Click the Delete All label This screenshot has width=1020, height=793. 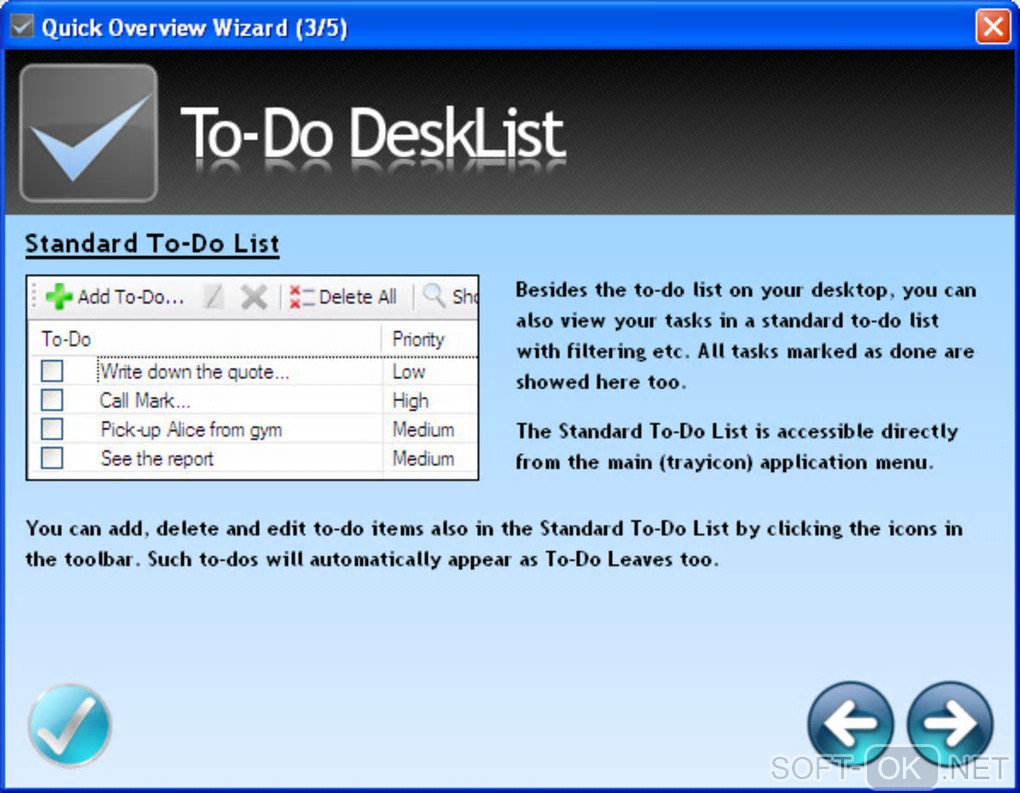pyautogui.click(x=358, y=297)
